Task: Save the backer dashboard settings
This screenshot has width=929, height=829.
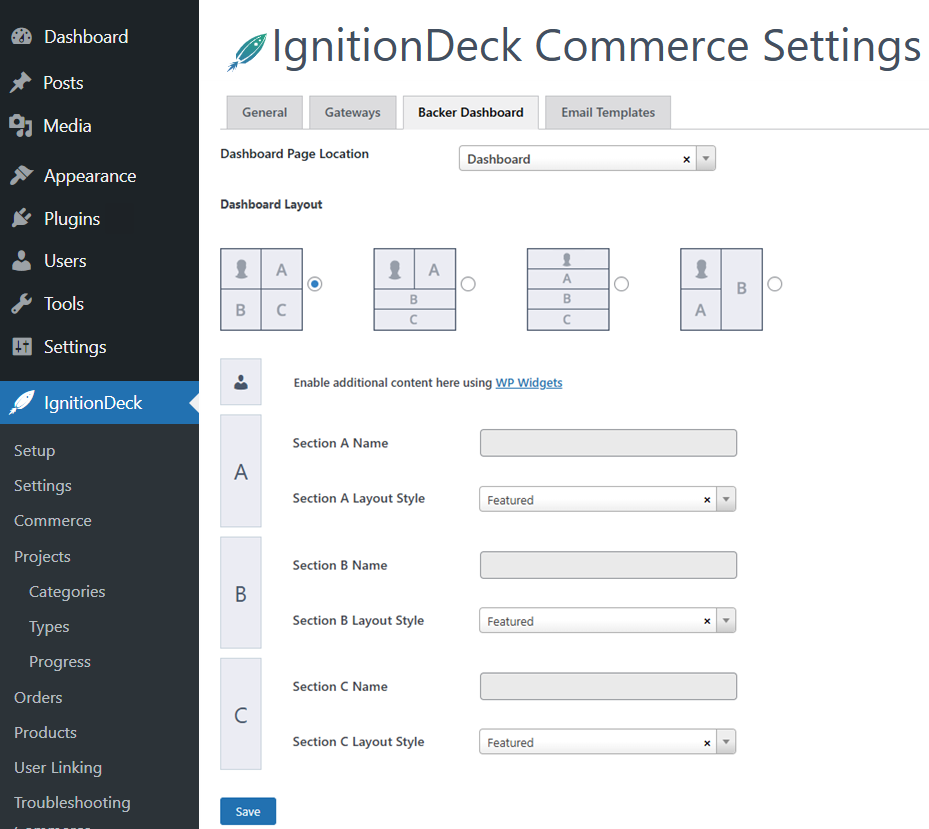Action: 248,811
